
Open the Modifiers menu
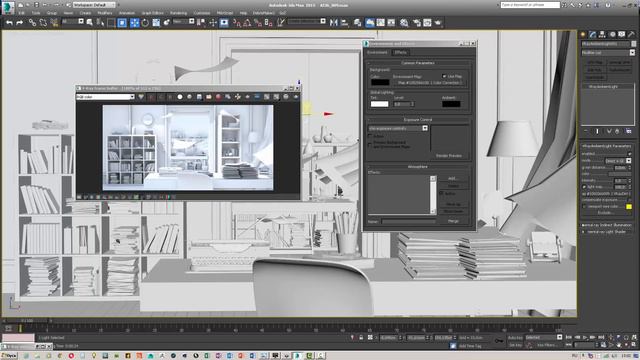pos(104,13)
